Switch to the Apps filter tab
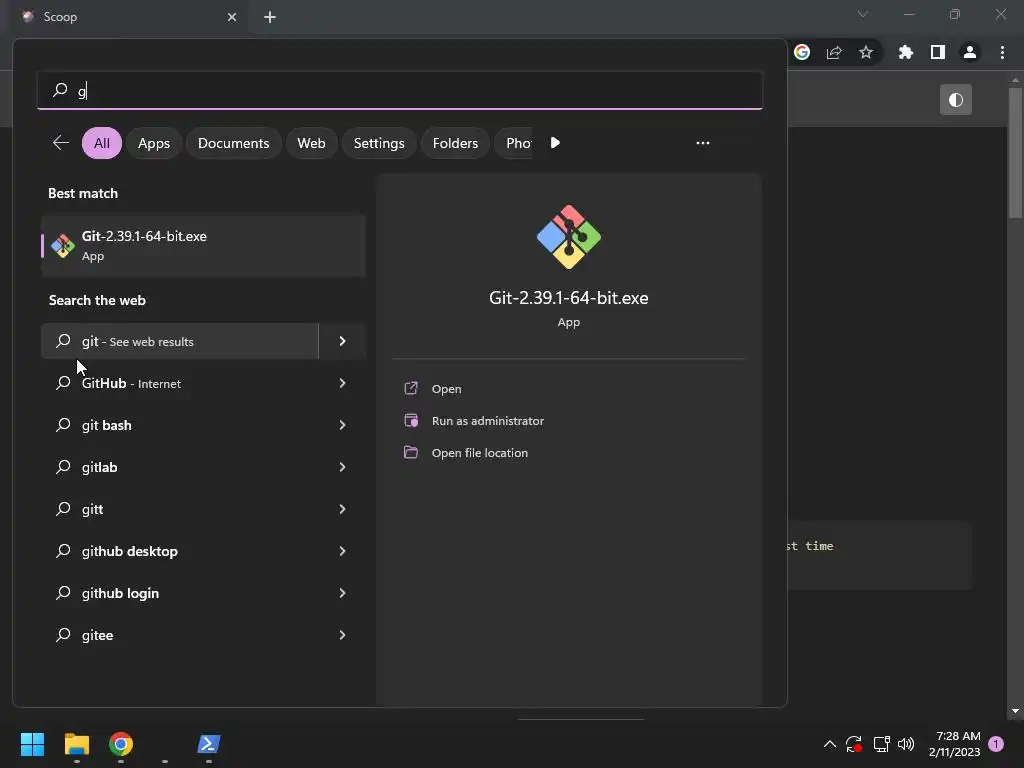1024x768 pixels. (x=154, y=143)
